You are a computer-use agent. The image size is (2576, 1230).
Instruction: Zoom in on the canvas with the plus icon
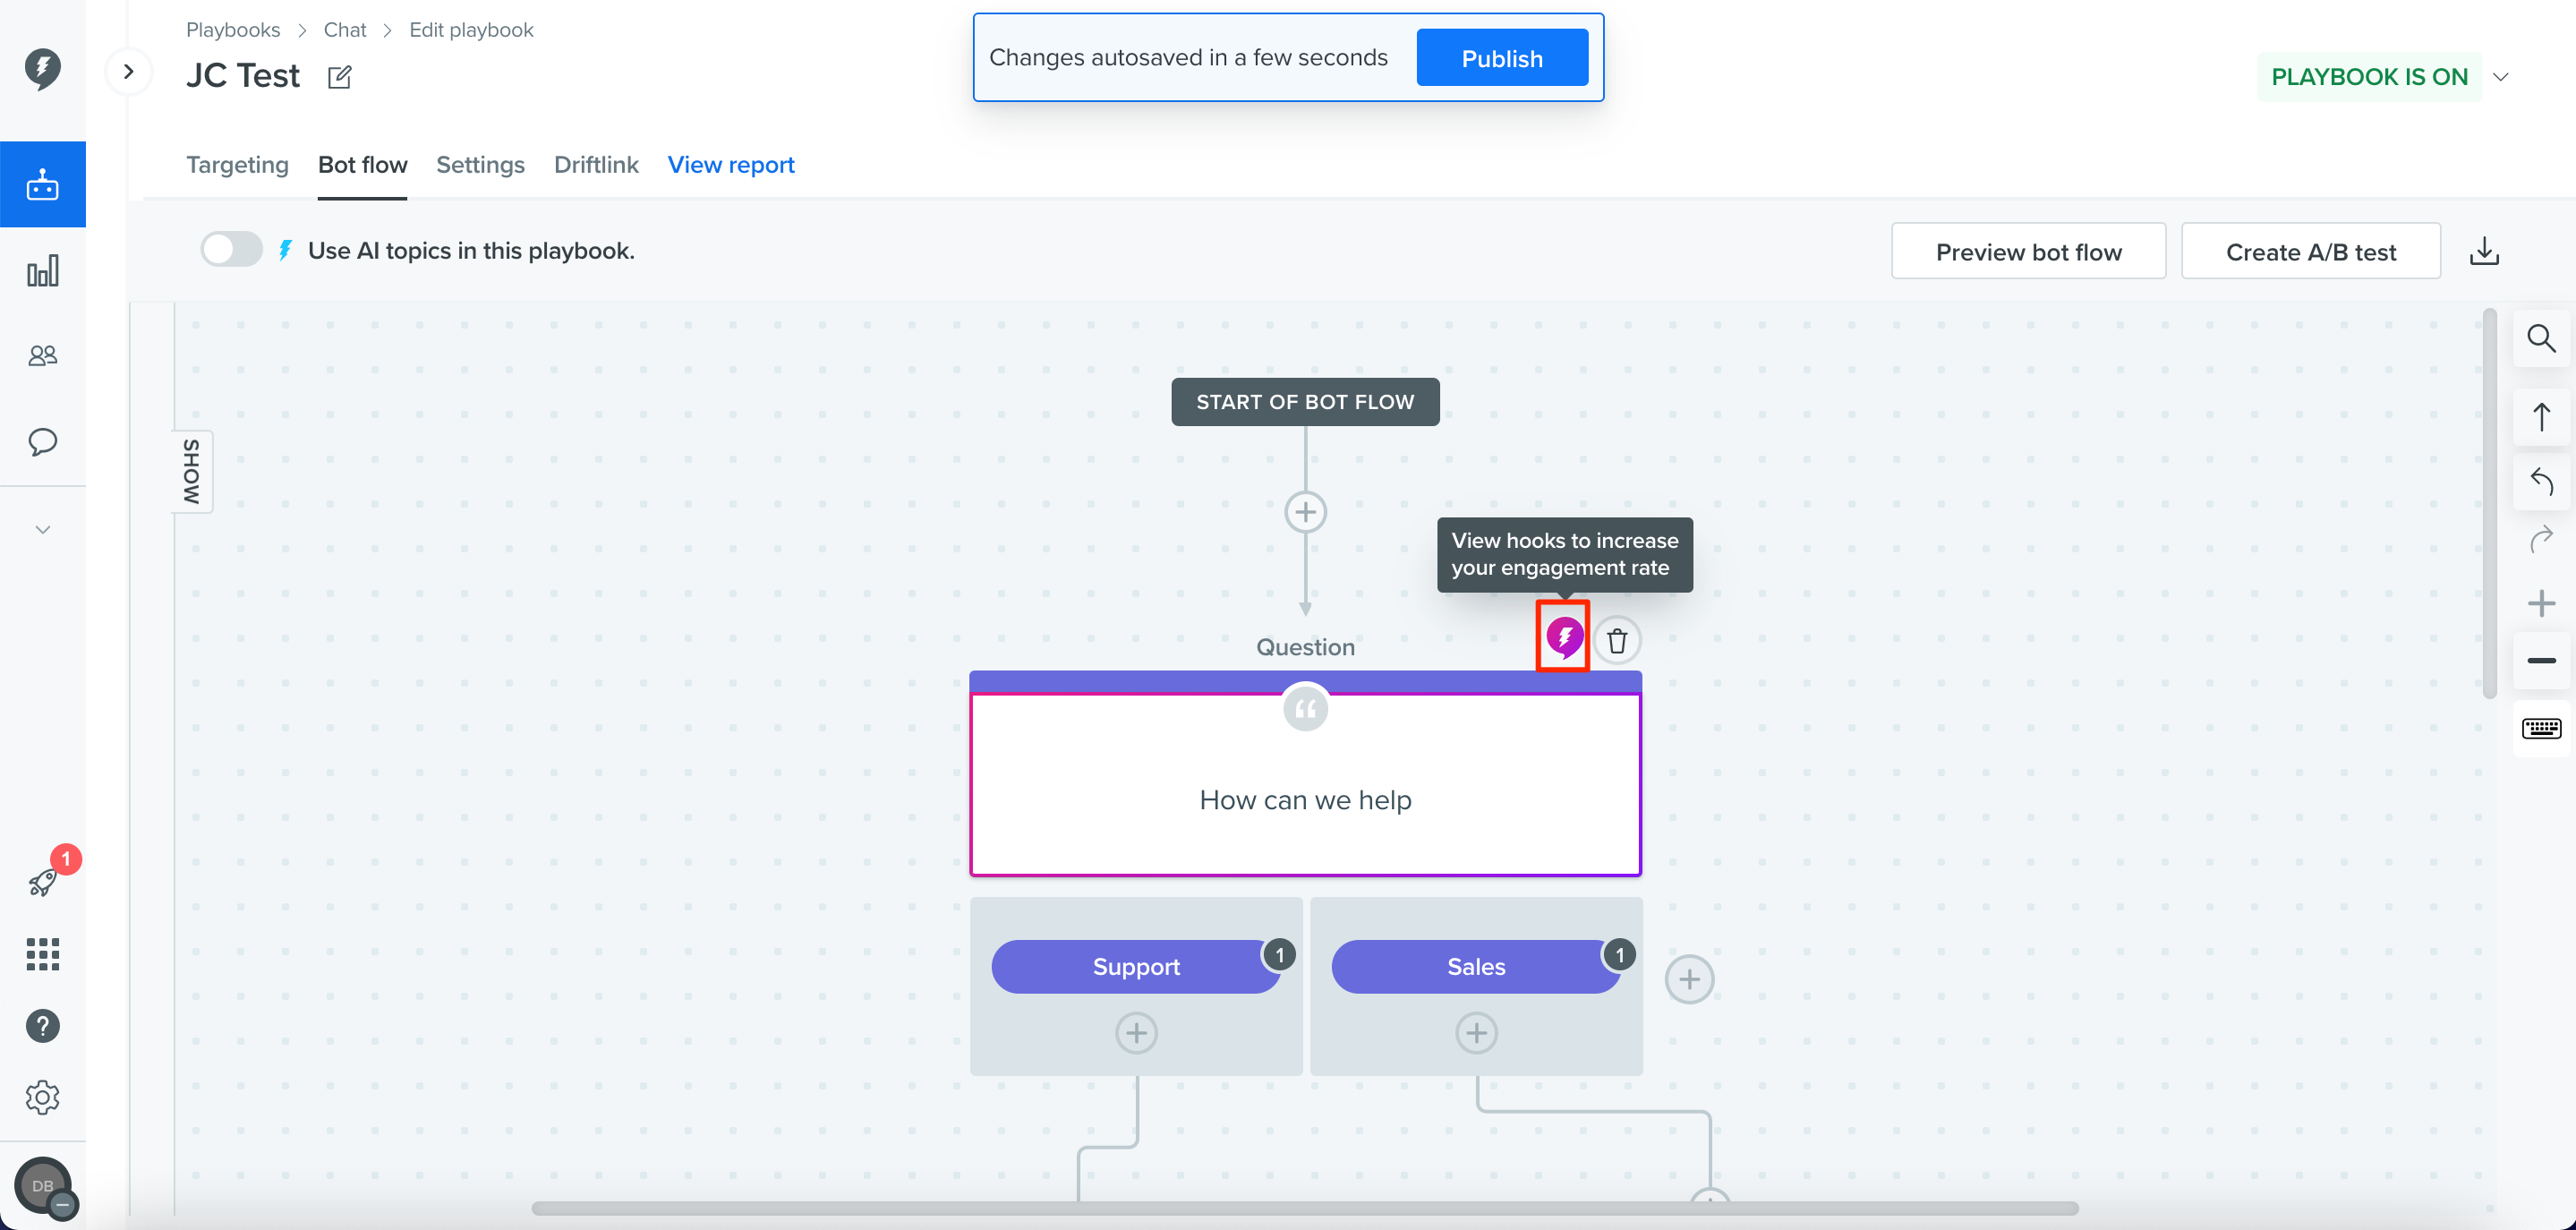pos(2541,603)
